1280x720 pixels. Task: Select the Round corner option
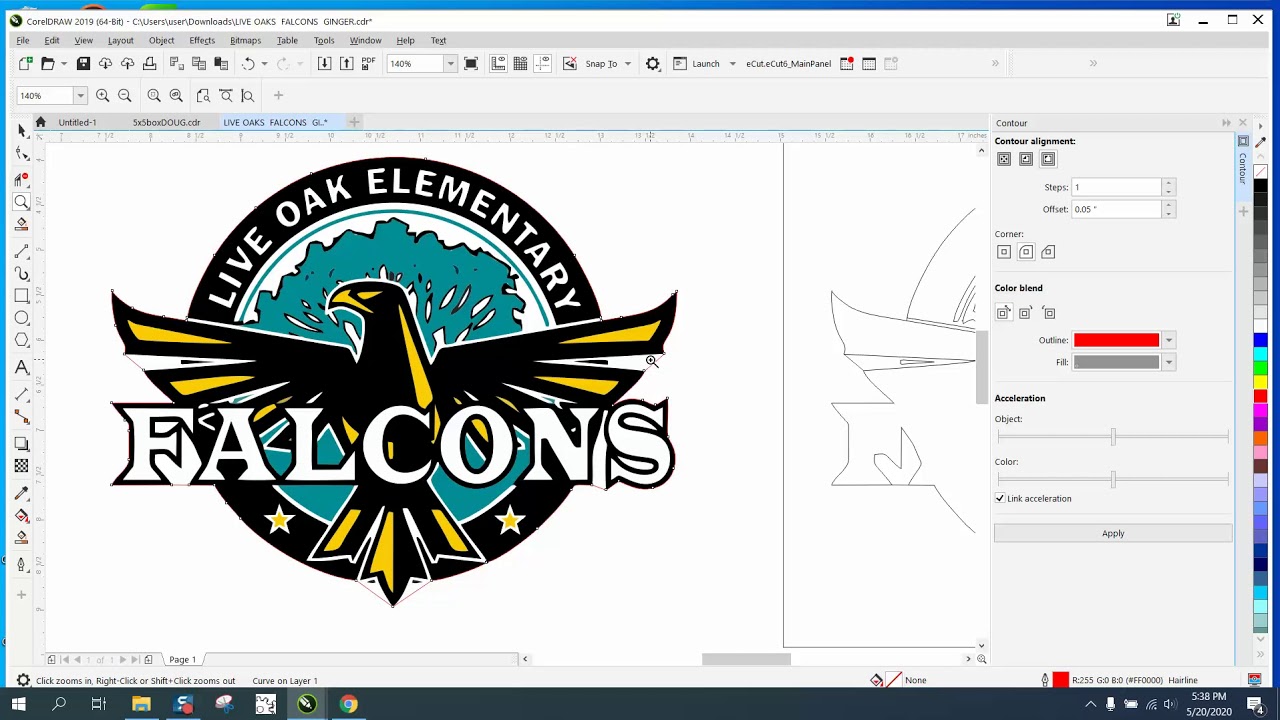(1026, 252)
